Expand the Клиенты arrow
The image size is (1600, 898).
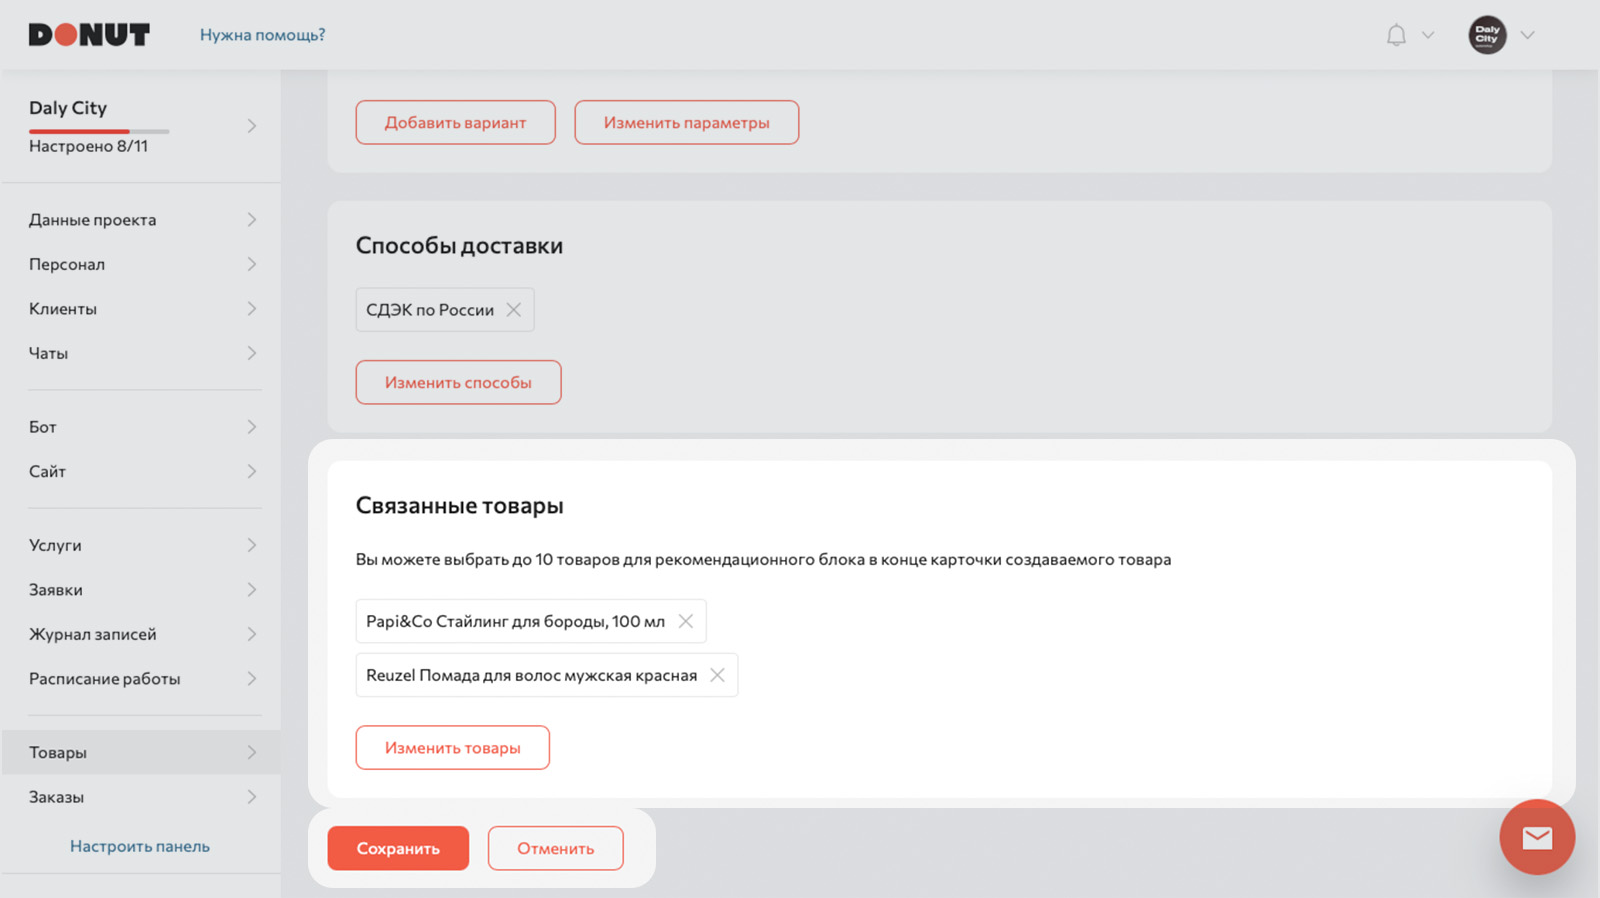pos(252,309)
